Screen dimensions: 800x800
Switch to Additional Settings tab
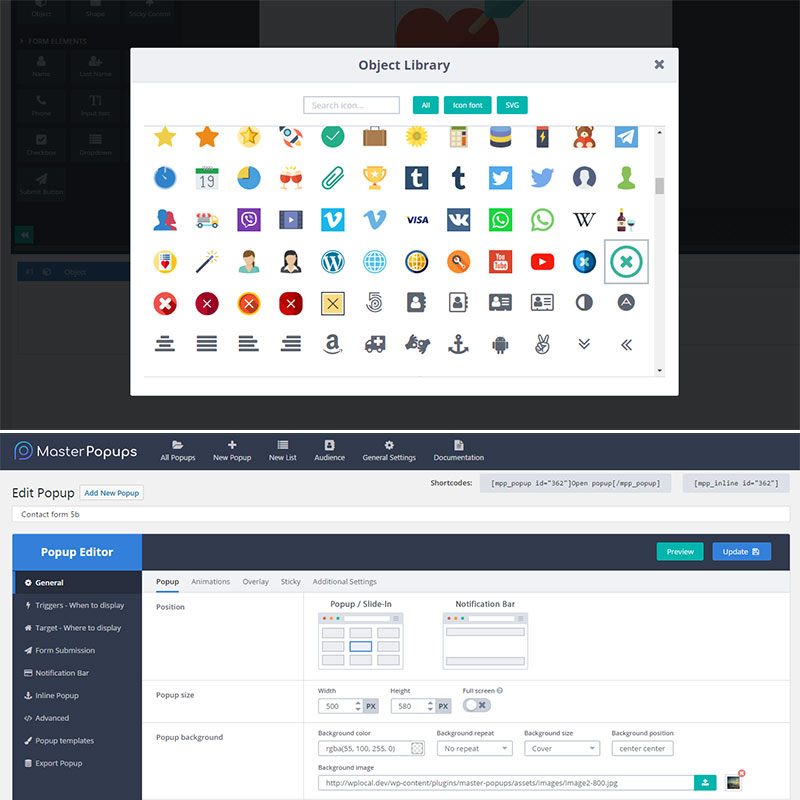tap(345, 582)
